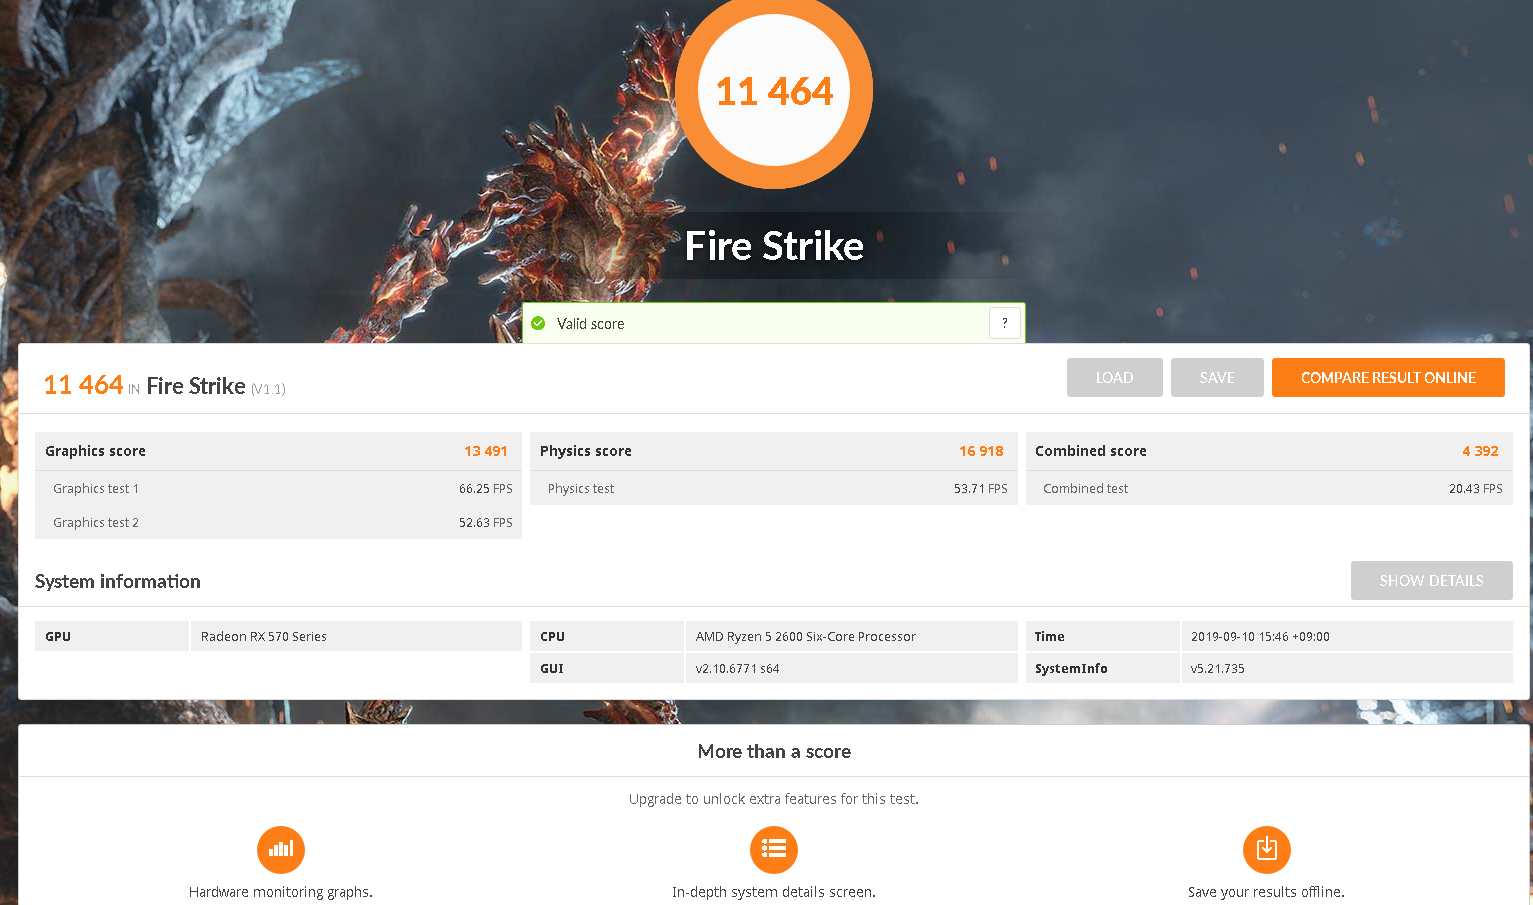The height and width of the screenshot is (905, 1533).
Task: Click the GPU label cell
Action: click(112, 636)
